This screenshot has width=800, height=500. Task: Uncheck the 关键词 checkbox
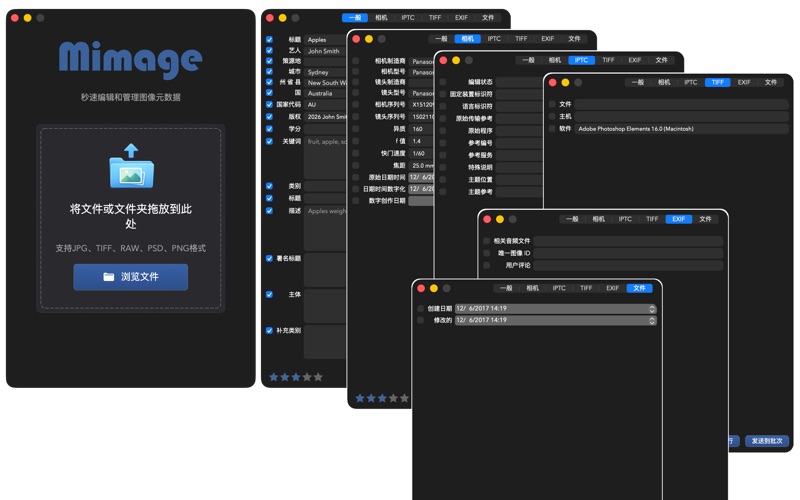tap(269, 141)
